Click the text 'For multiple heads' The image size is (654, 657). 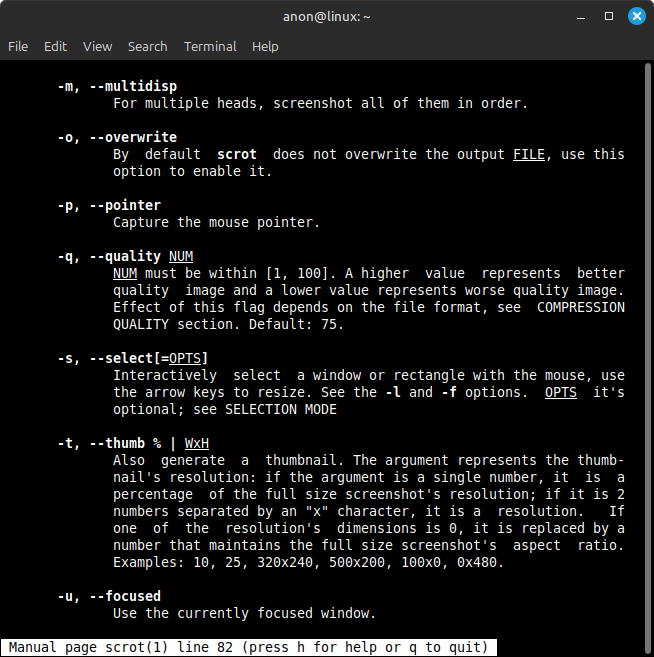click(185, 103)
